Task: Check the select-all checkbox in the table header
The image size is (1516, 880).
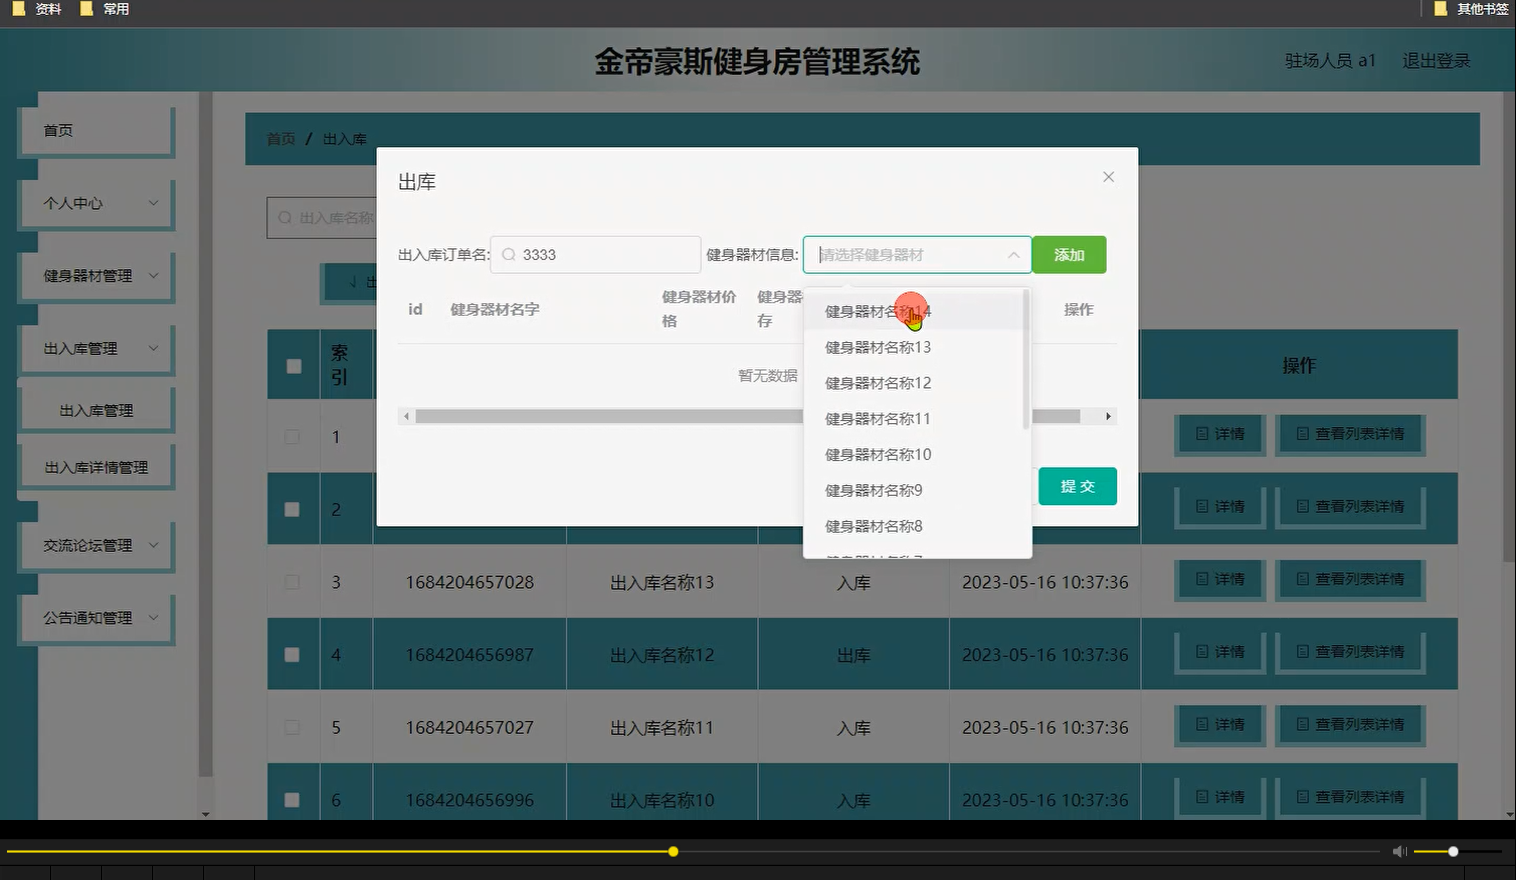Action: click(x=292, y=366)
